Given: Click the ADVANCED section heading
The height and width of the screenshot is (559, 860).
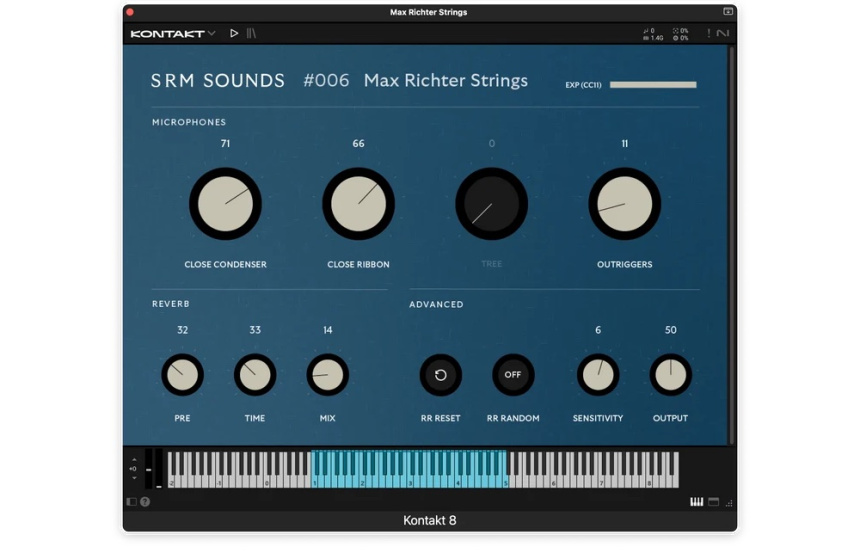Looking at the screenshot, I should 436,304.
